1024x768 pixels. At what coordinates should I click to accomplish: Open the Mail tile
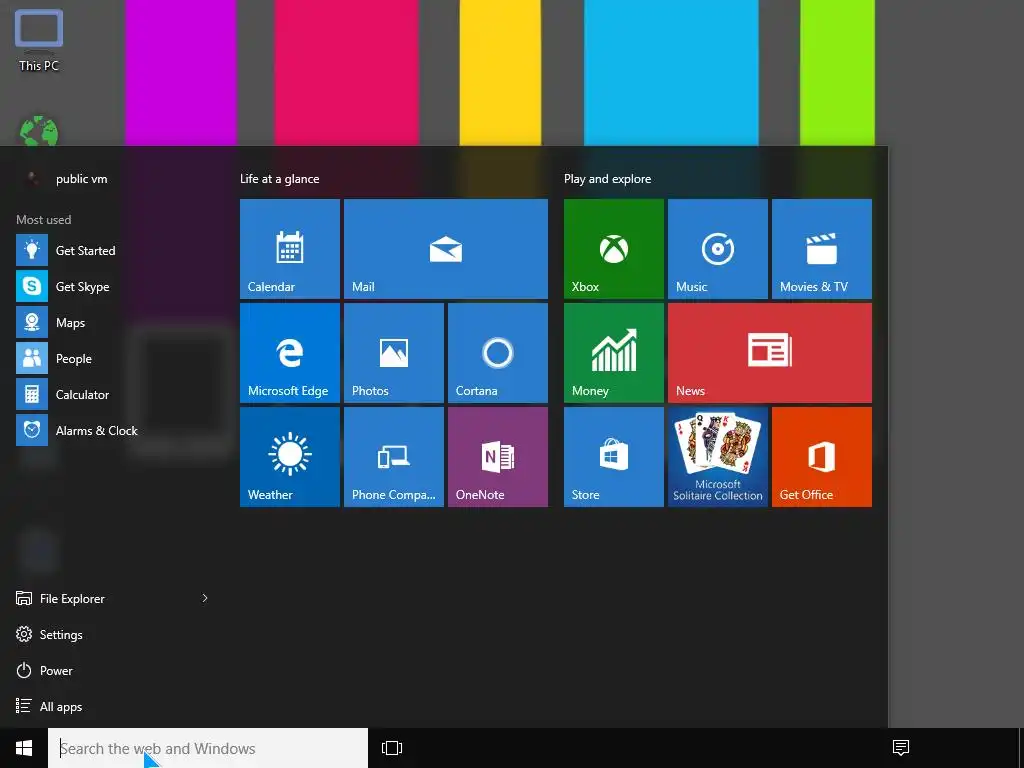445,249
